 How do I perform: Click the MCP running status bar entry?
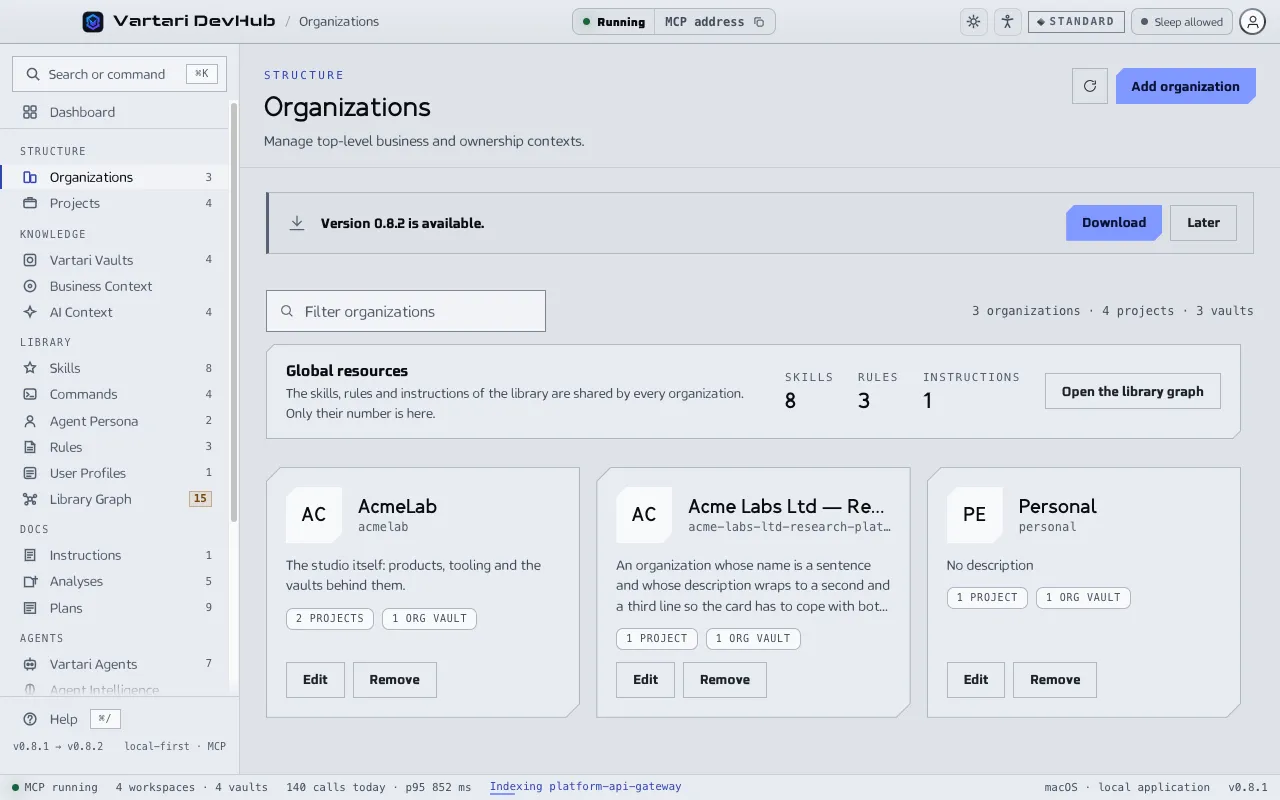click(55, 787)
